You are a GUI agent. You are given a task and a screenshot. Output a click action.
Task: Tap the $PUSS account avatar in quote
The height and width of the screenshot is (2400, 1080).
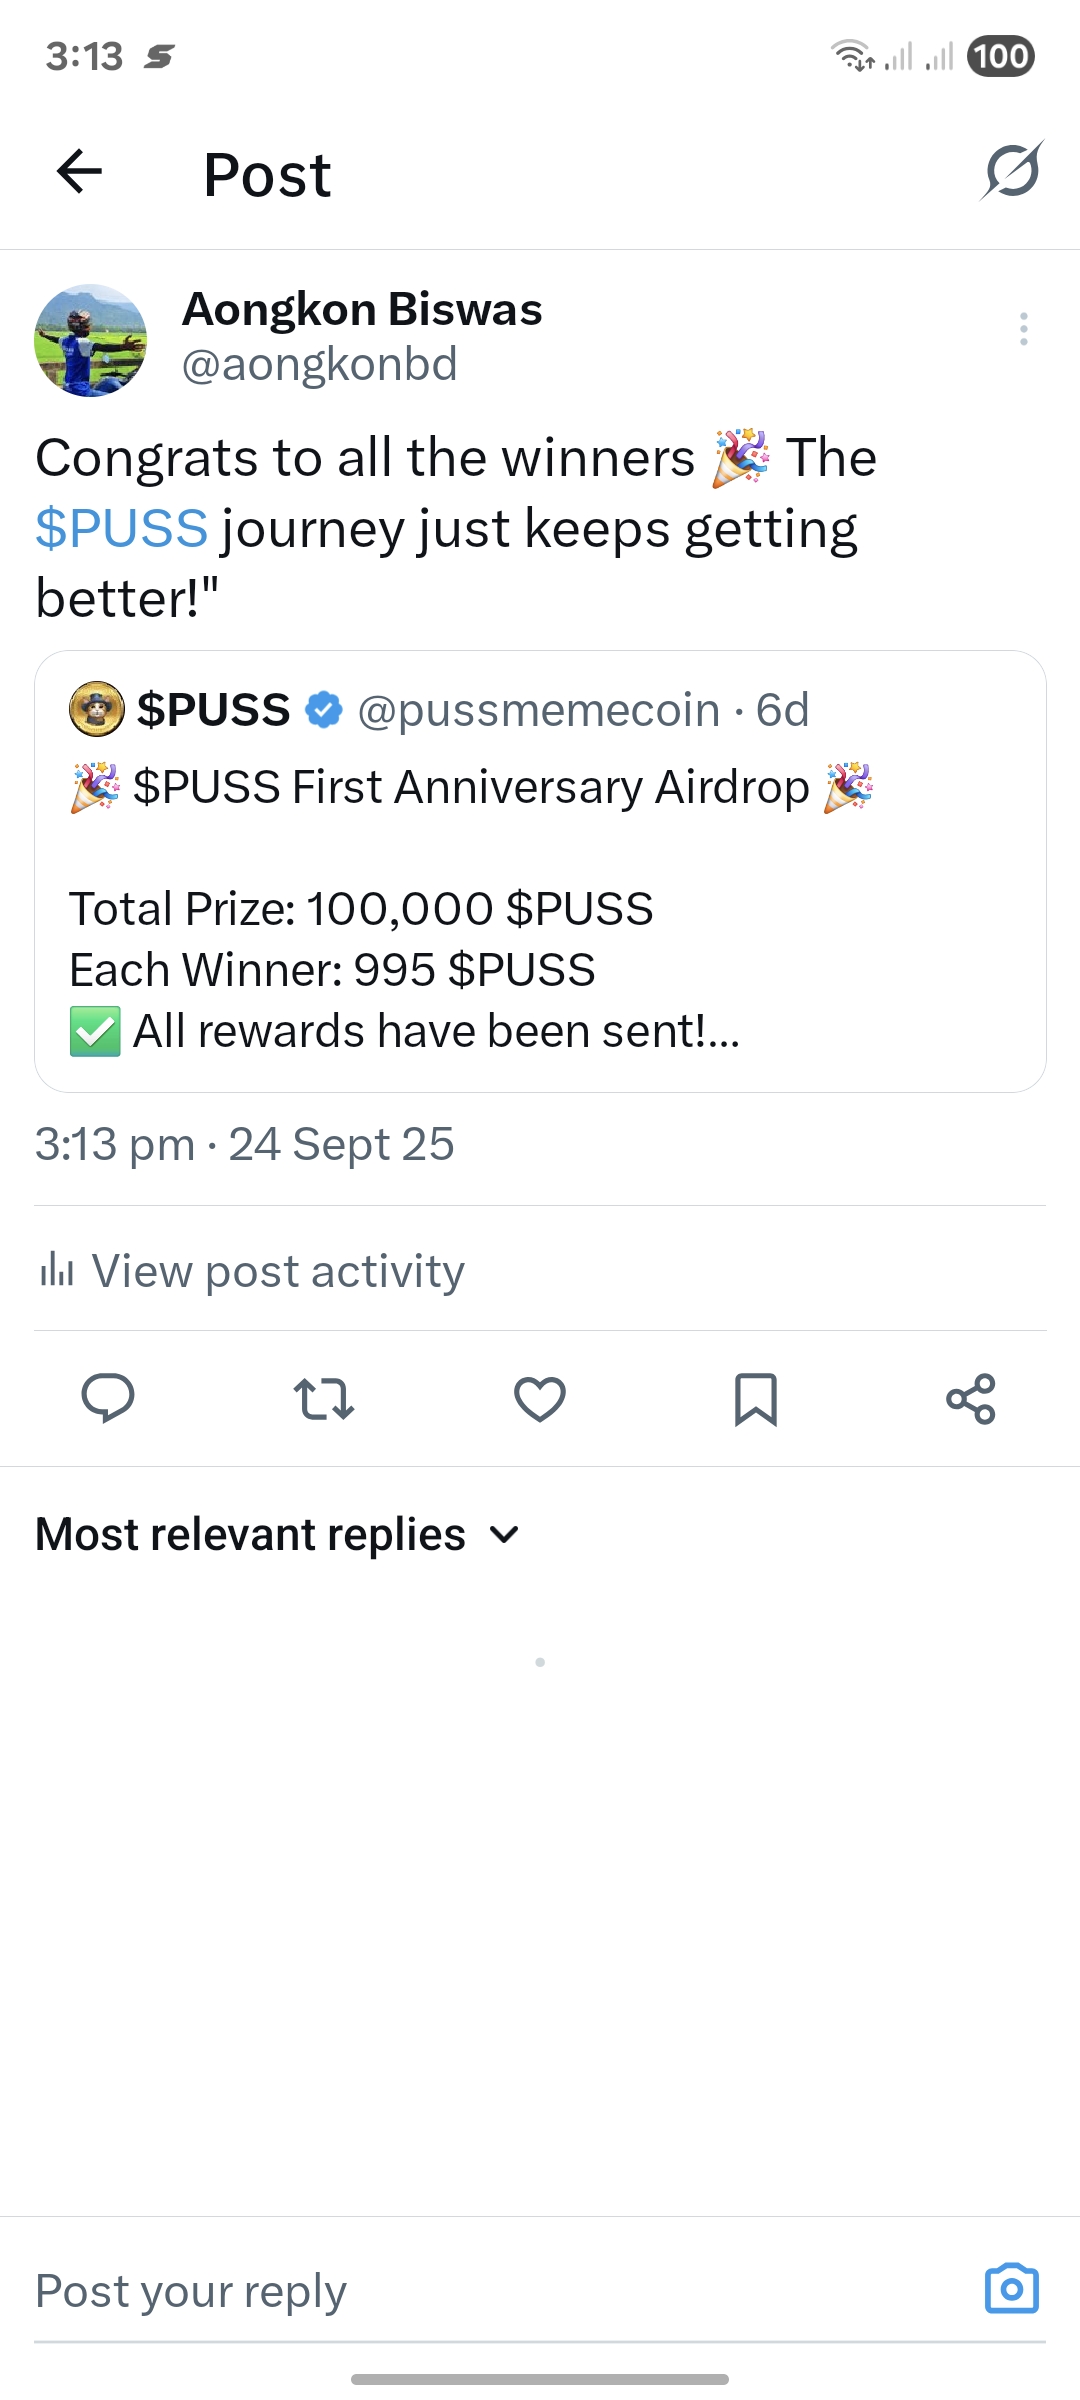[97, 709]
